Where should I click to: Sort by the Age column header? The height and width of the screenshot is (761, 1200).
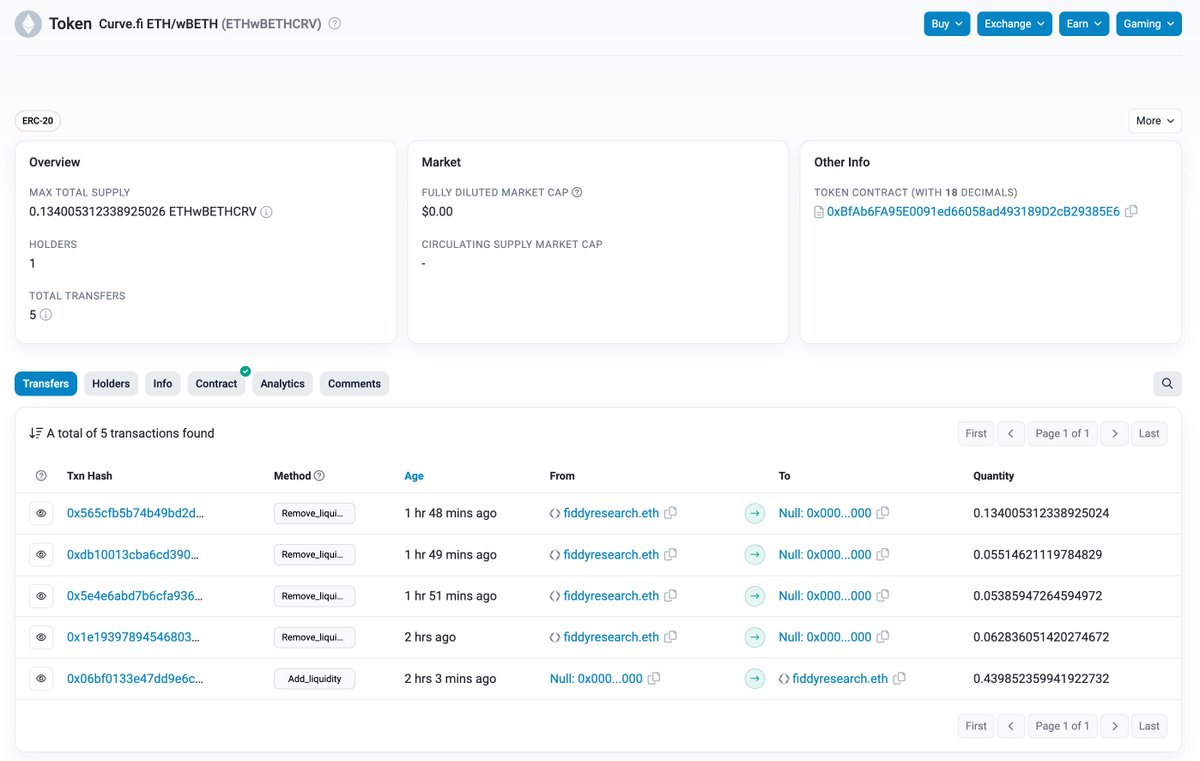tap(414, 476)
